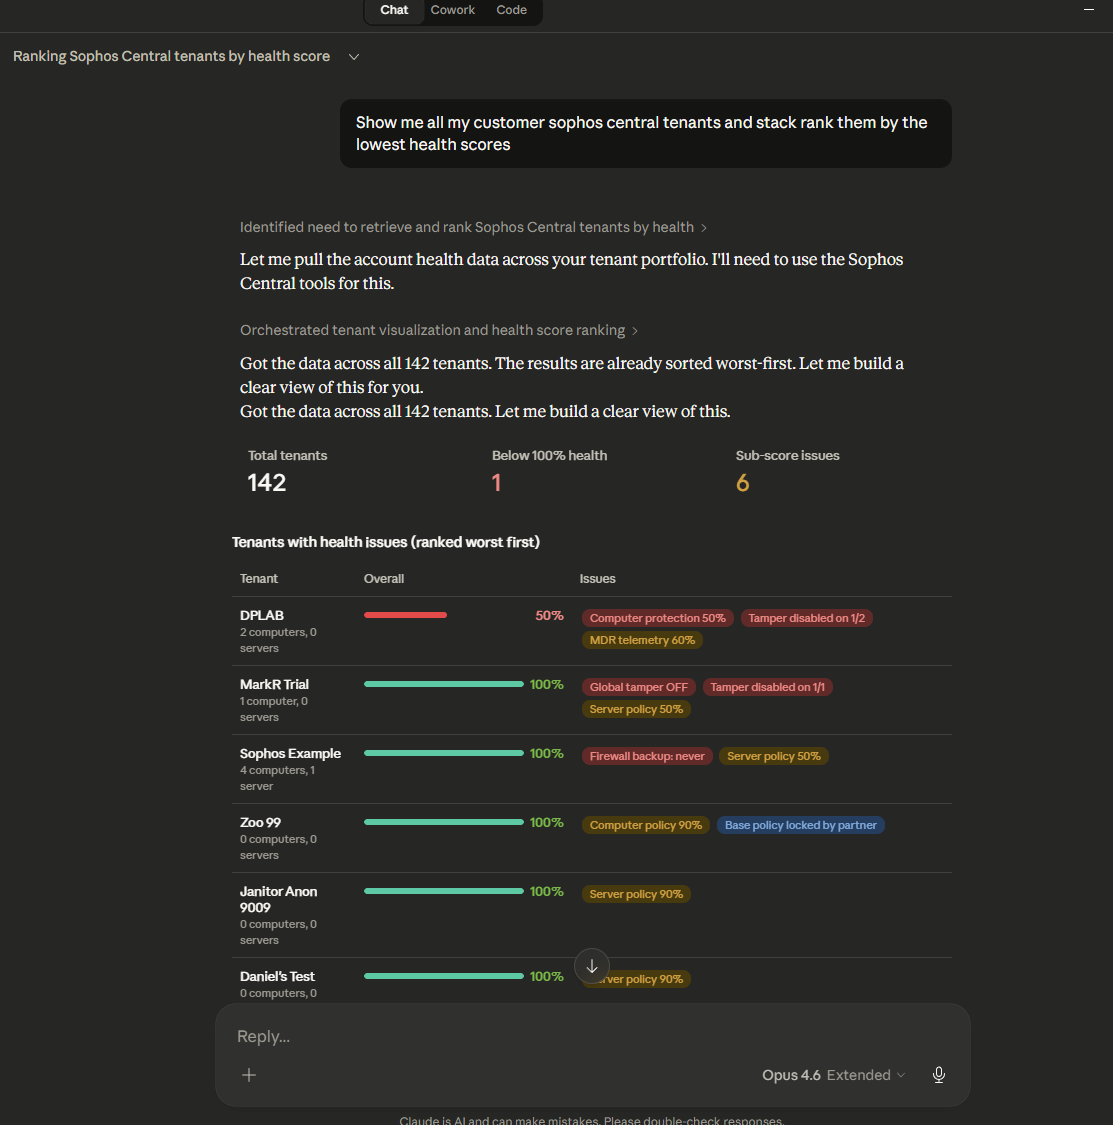Click Janitor Anon 9009's 'Server policy 90%' tag
This screenshot has width=1113, height=1125.
pyautogui.click(x=636, y=894)
